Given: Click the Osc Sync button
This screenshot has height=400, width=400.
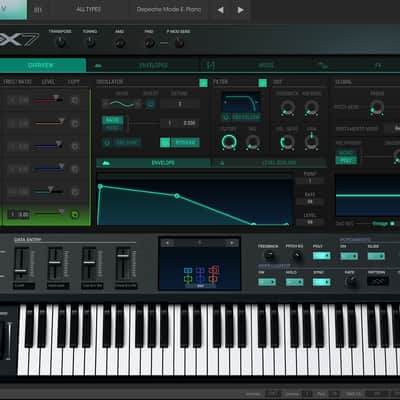Looking at the screenshot, I should [122, 143].
